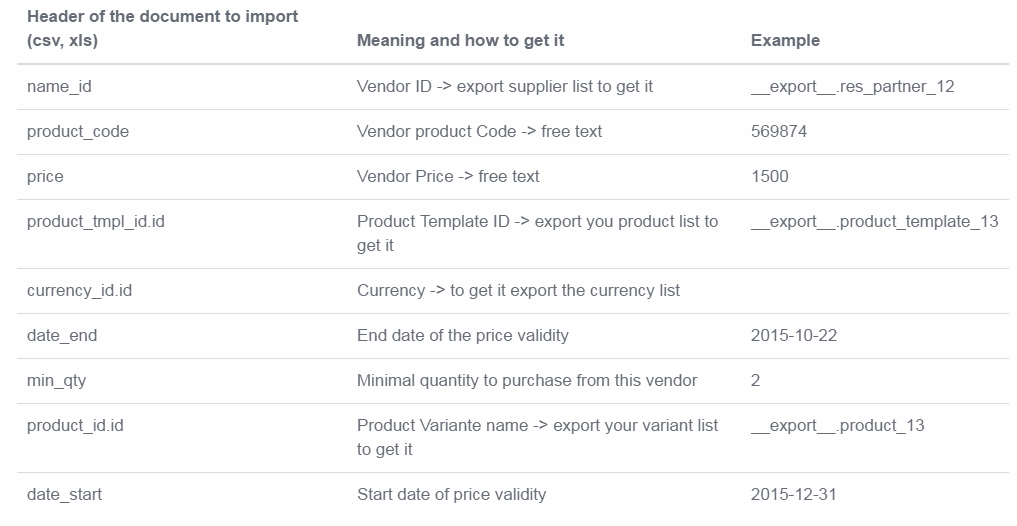Select product_tmpl_id.id cell text
The width and height of the screenshot is (1017, 526).
(x=96, y=222)
